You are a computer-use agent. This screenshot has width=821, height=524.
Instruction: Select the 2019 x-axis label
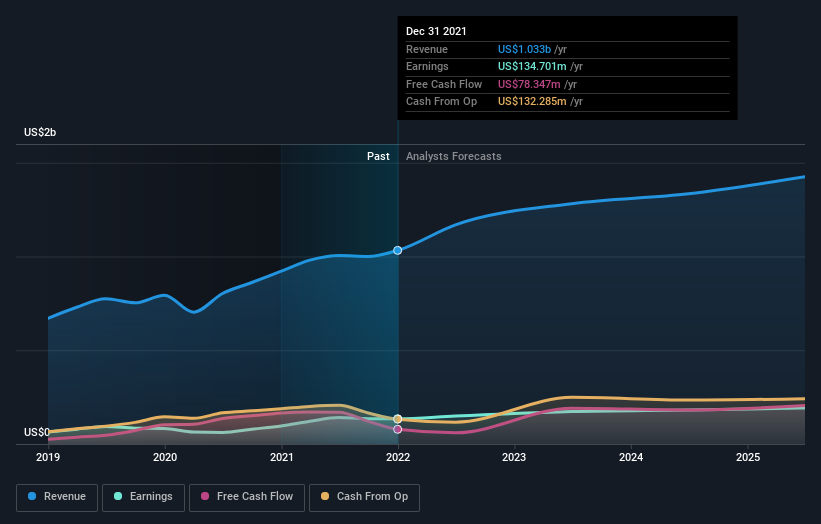pyautogui.click(x=48, y=458)
